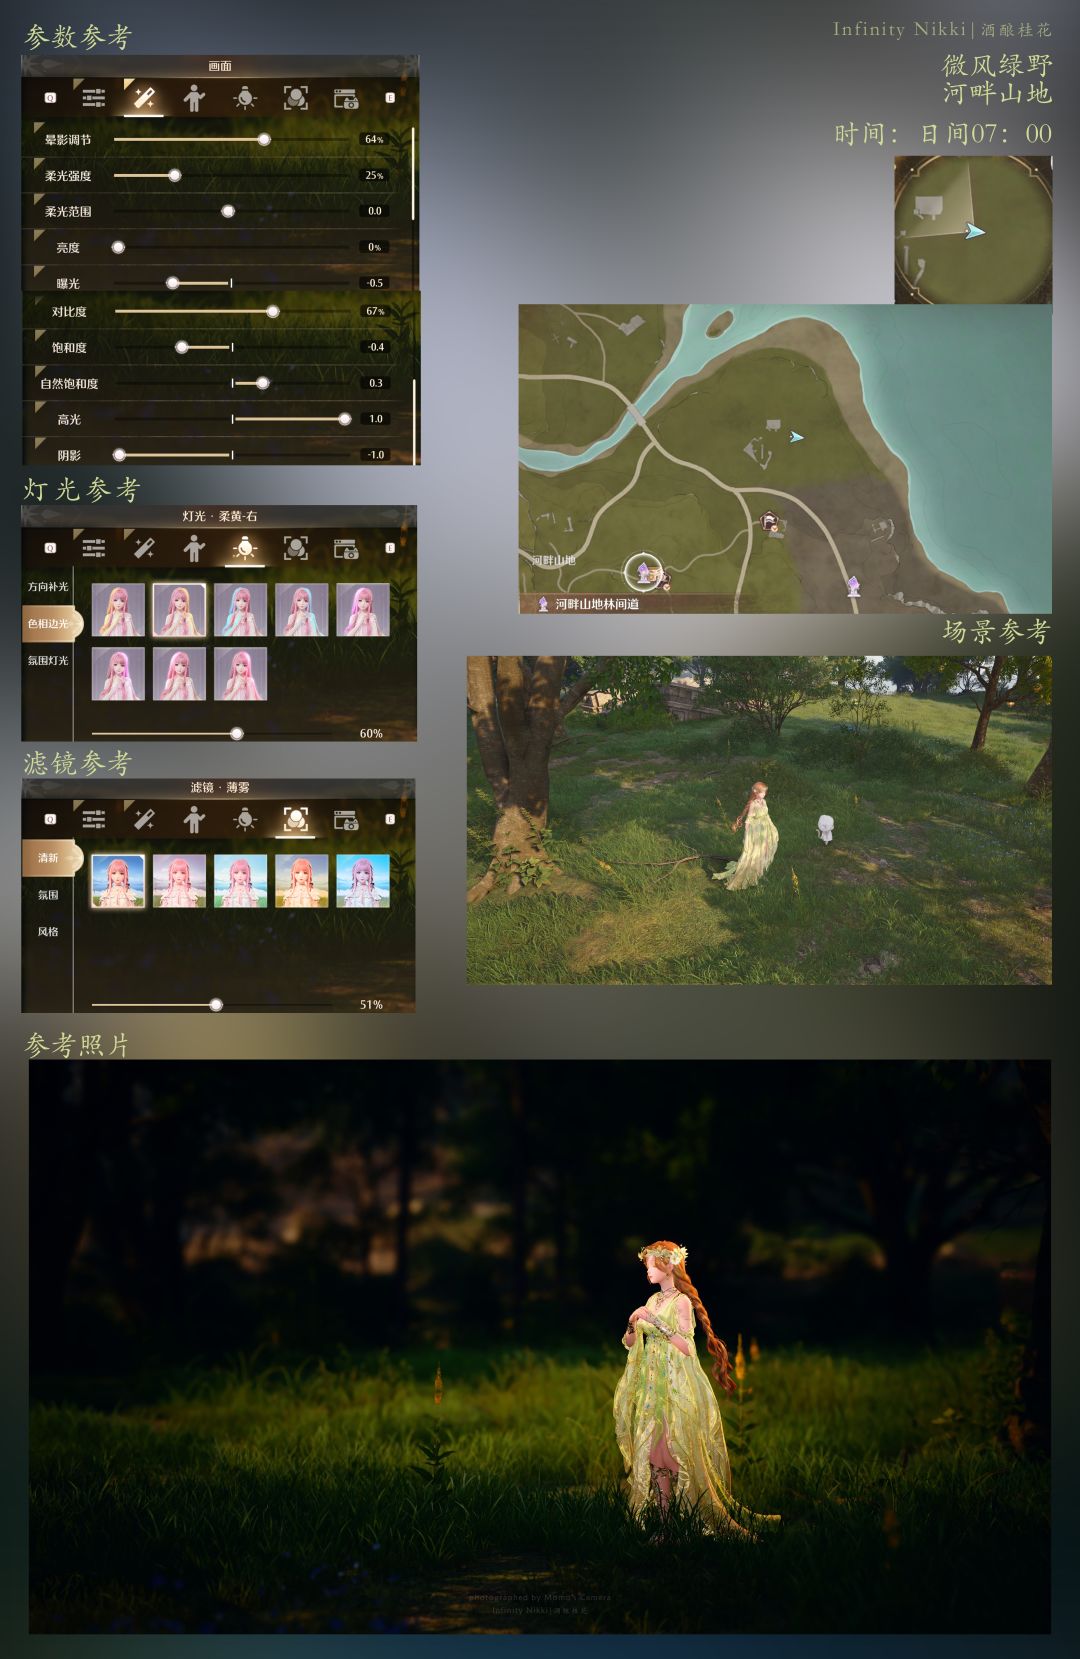1080x1659 pixels.
Task: Open the pose figure icon in 灯光 panel
Action: coord(194,547)
